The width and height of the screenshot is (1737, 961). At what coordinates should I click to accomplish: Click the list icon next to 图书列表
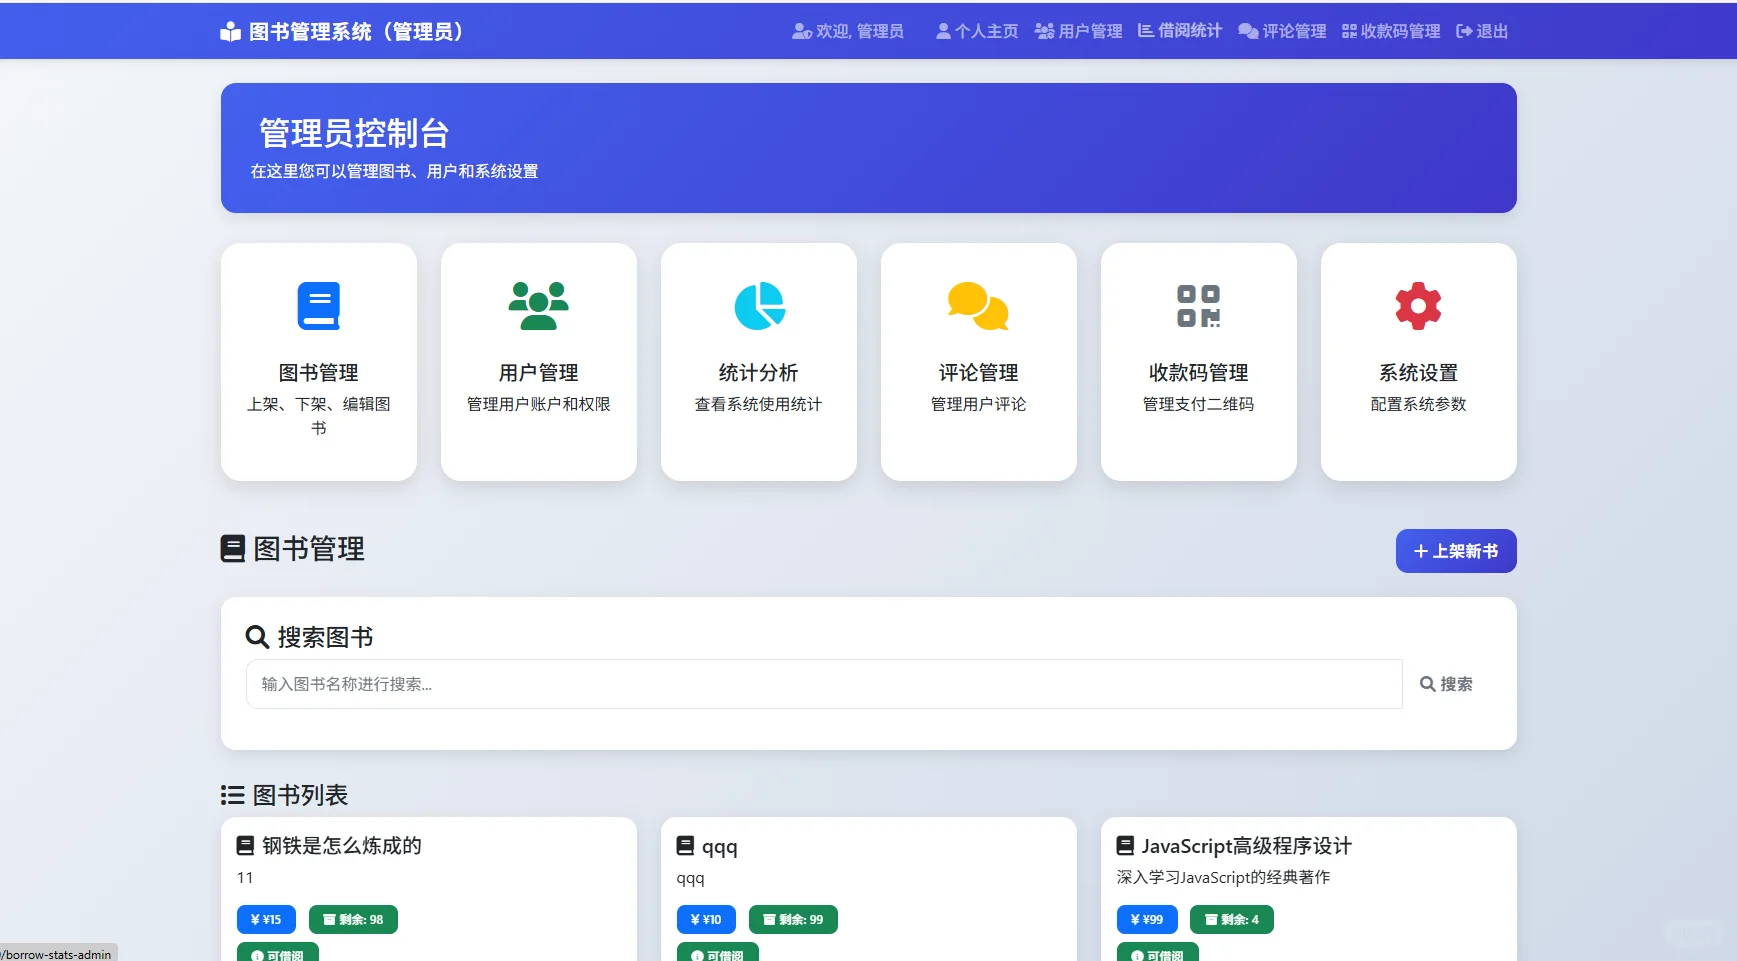pos(232,795)
